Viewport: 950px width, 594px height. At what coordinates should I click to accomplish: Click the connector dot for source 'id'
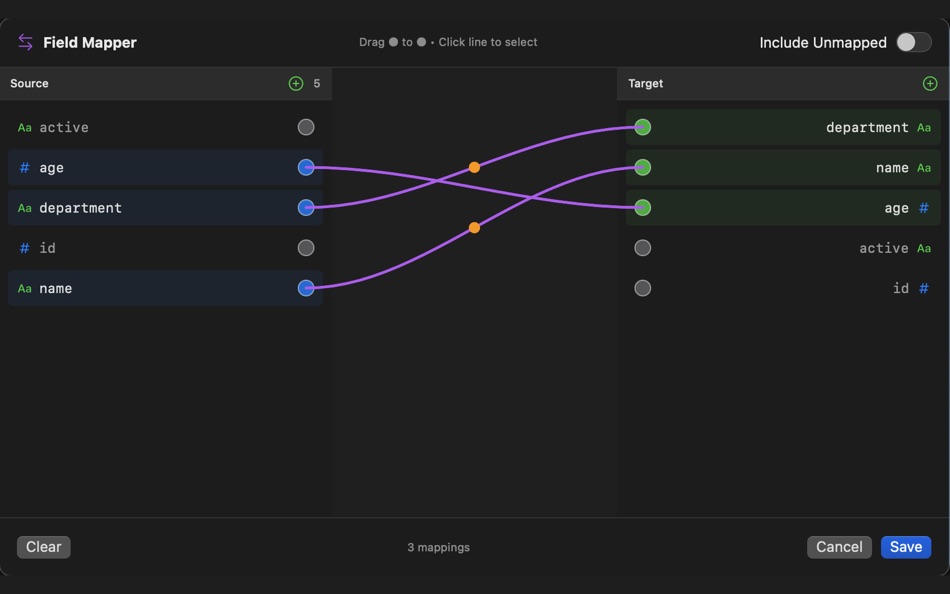click(x=306, y=248)
